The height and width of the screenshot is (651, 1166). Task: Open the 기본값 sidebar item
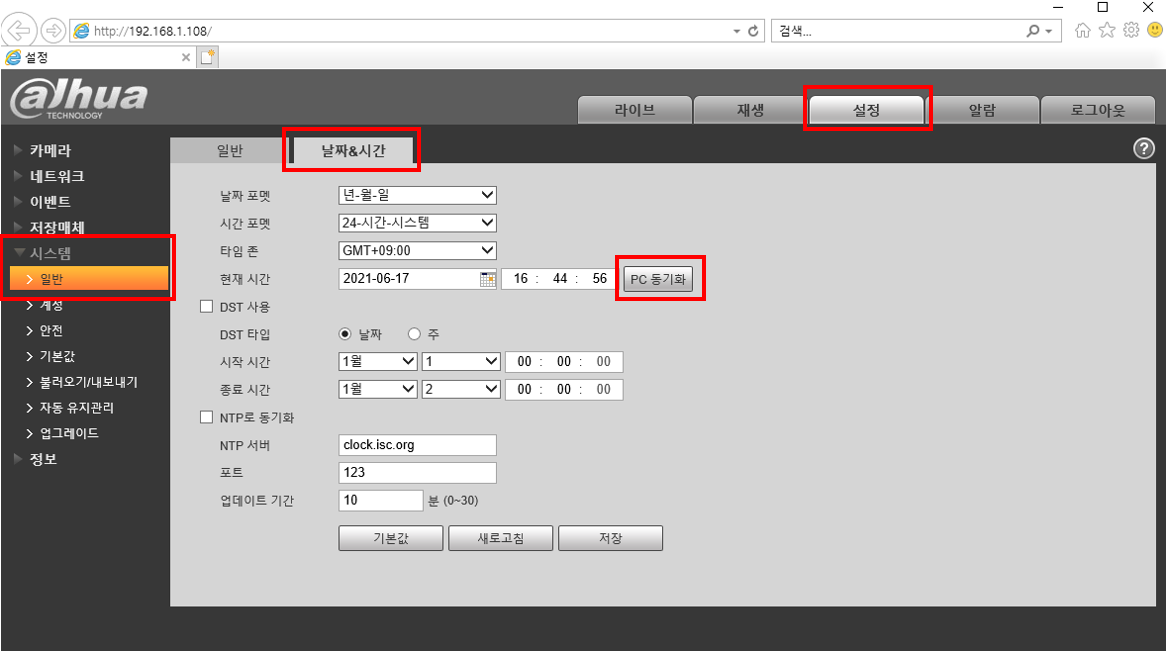(57, 356)
